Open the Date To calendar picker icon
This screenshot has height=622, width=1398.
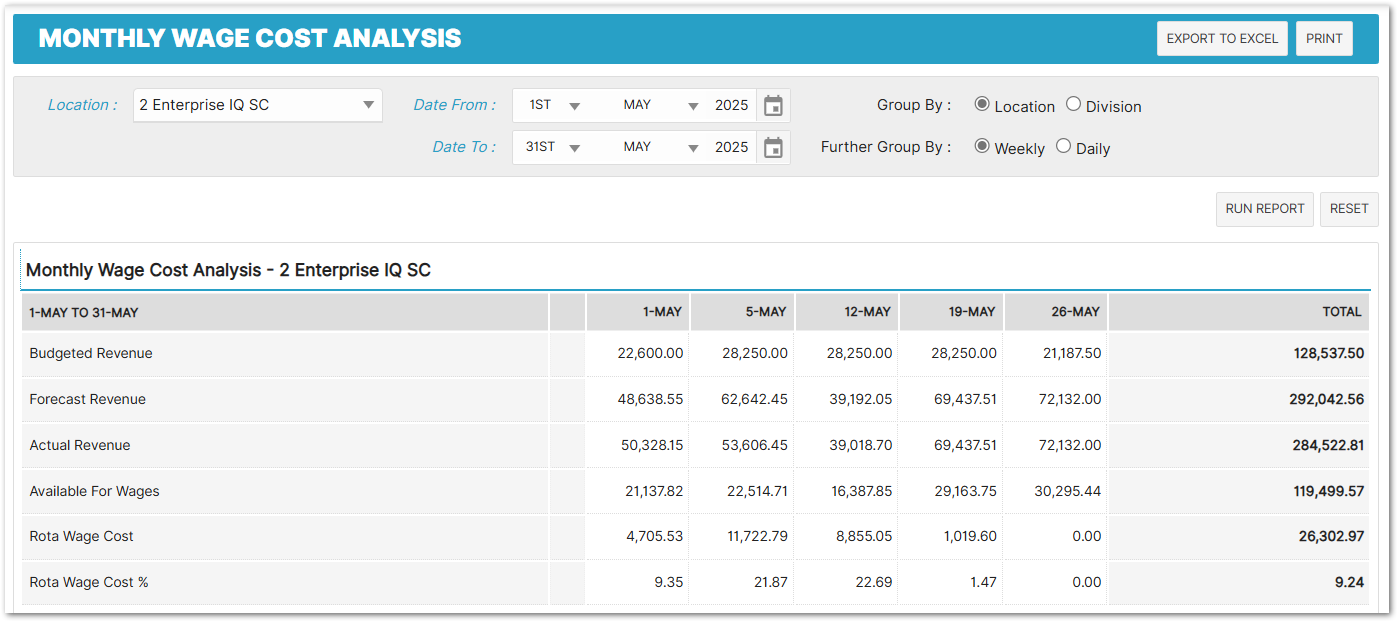pos(773,148)
